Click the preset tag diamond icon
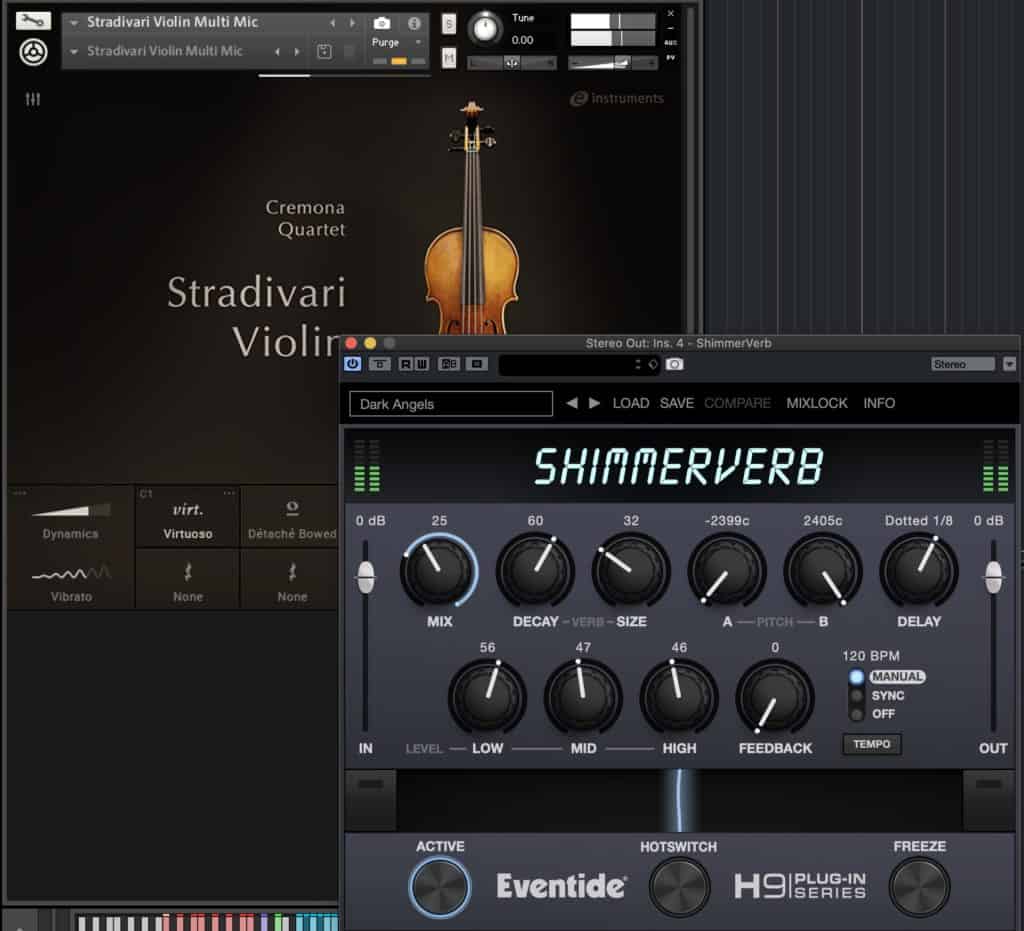Viewport: 1024px width, 931px height. coord(653,364)
